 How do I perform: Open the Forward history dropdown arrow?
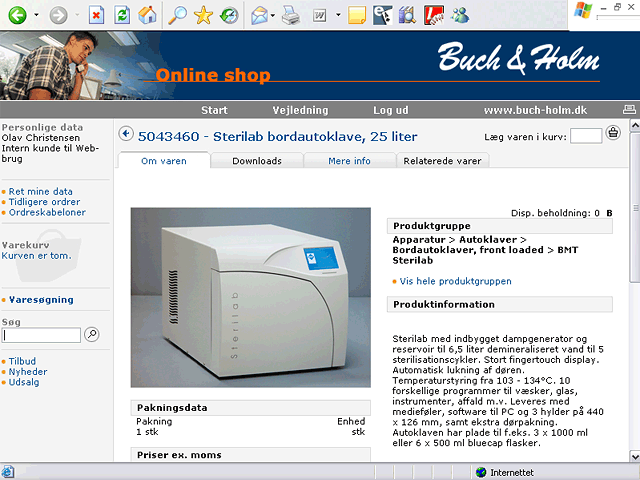[x=77, y=15]
